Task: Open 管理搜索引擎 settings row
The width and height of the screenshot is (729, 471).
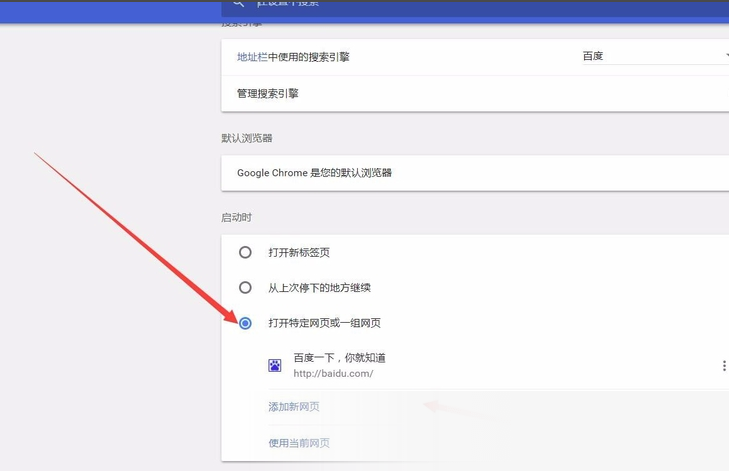Action: pos(475,93)
